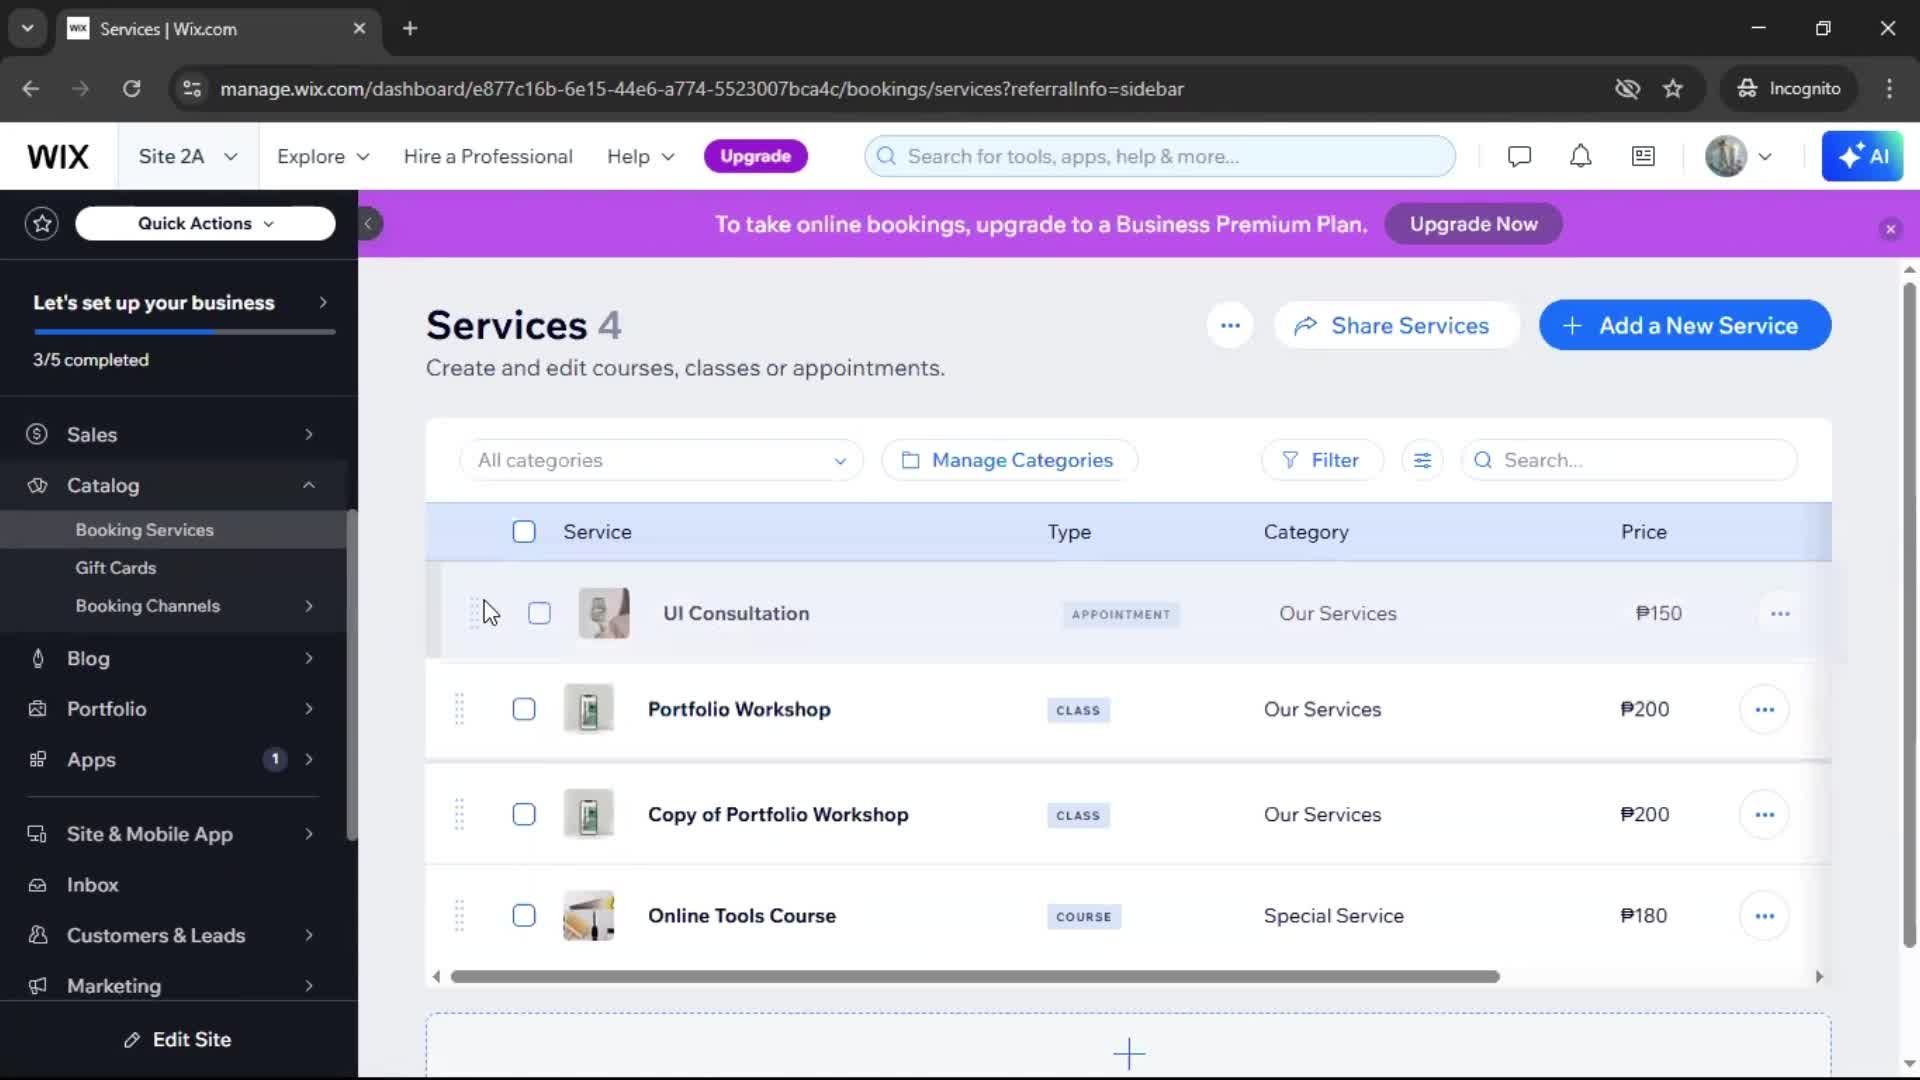Select Gift Cards in sidebar
The width and height of the screenshot is (1920, 1080).
(116, 568)
